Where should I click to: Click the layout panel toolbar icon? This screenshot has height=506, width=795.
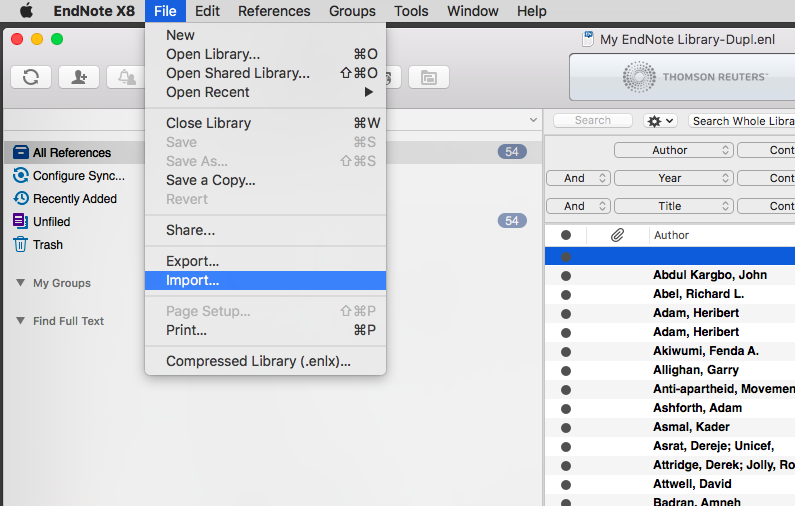tap(429, 77)
